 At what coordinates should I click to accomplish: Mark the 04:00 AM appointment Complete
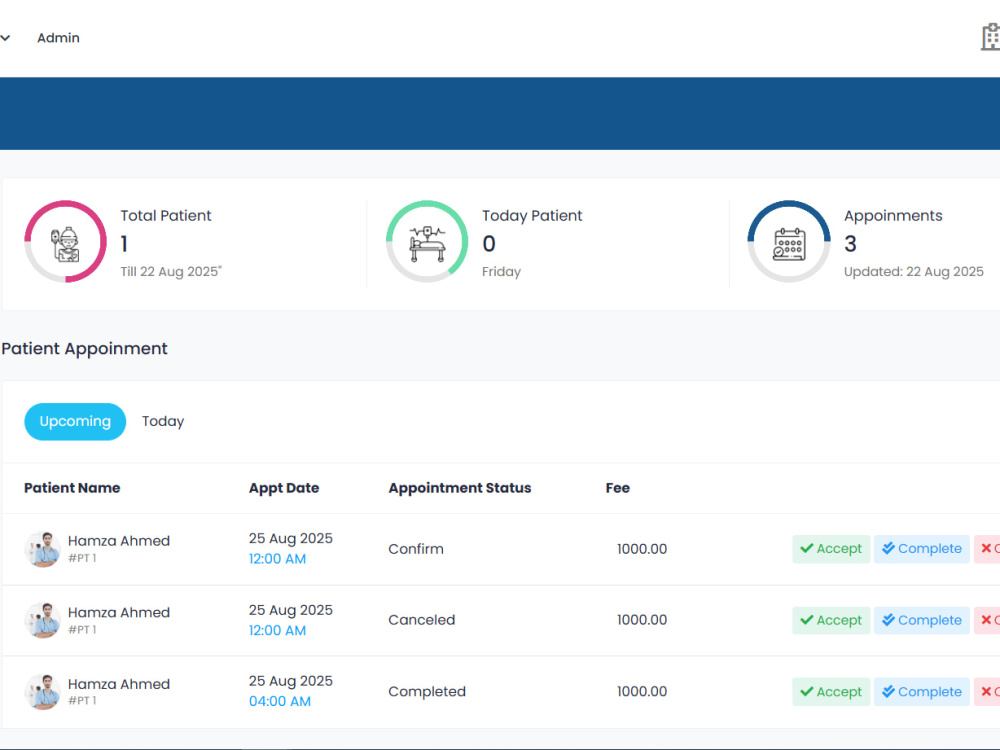(922, 691)
